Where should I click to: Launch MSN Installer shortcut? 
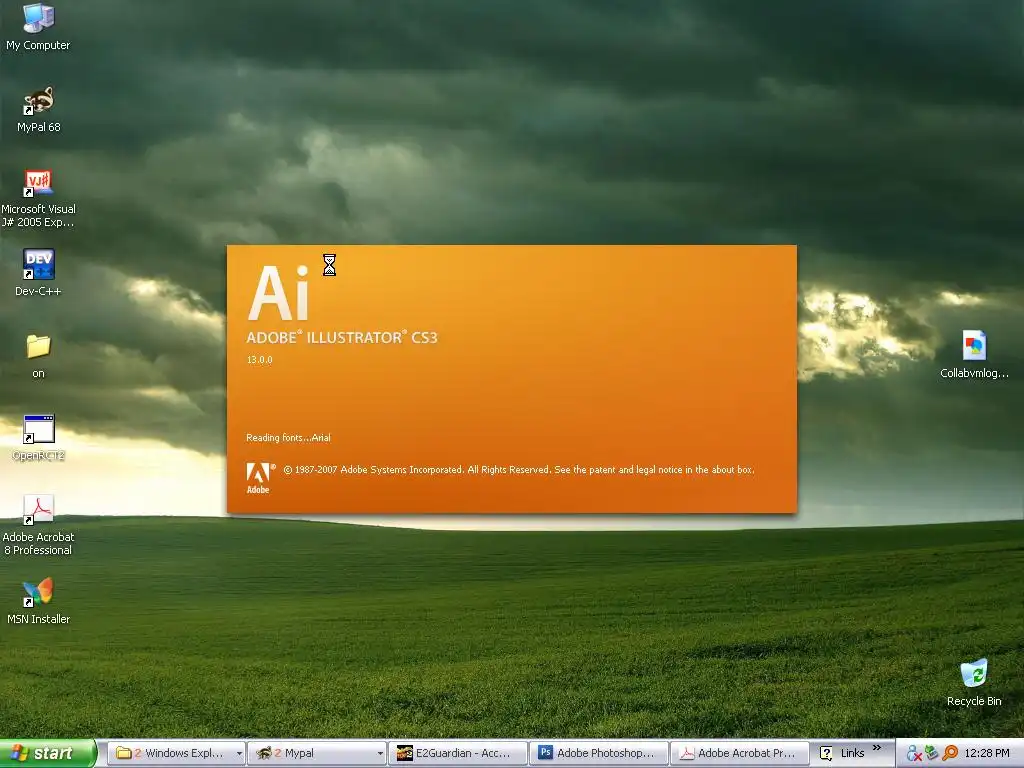tap(38, 601)
